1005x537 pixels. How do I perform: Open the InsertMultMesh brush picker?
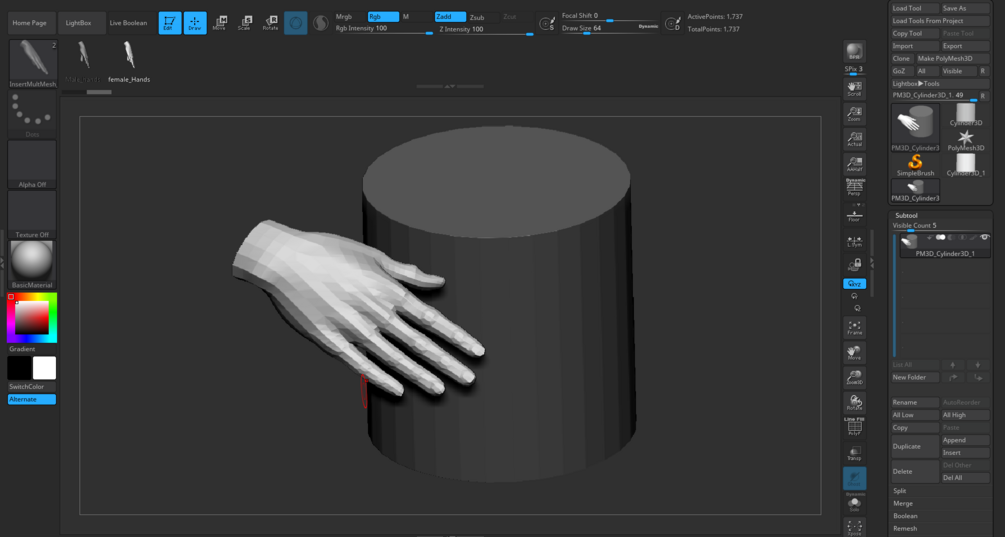point(32,63)
